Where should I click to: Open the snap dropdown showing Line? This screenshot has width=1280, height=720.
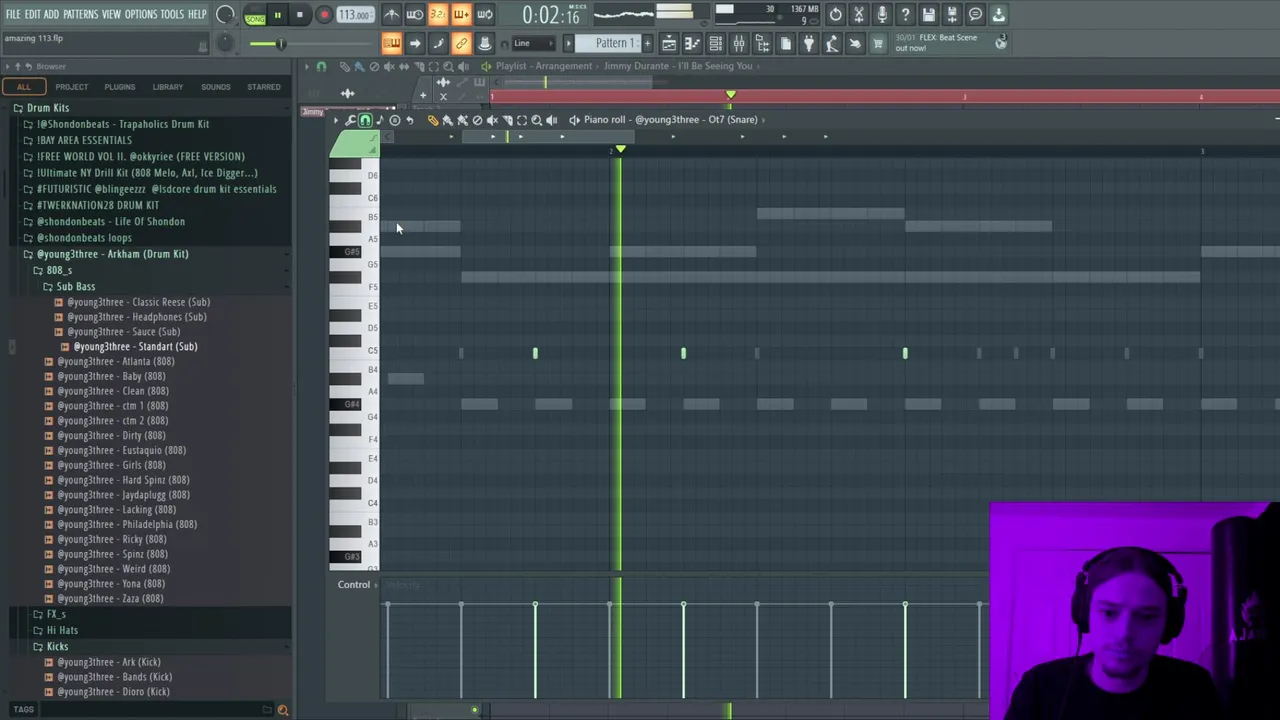coord(533,43)
